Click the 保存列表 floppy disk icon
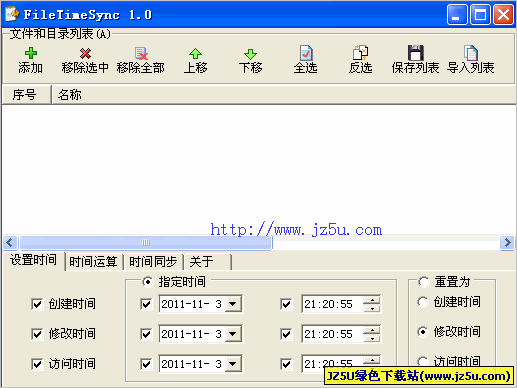Image resolution: width=517 pixels, height=388 pixels. click(415, 53)
